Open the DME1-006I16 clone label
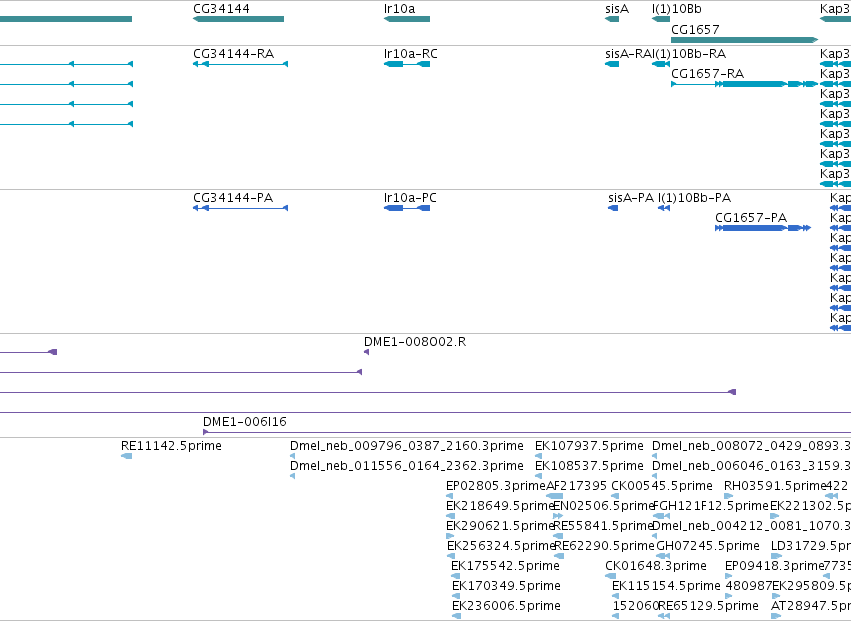 tap(245, 422)
